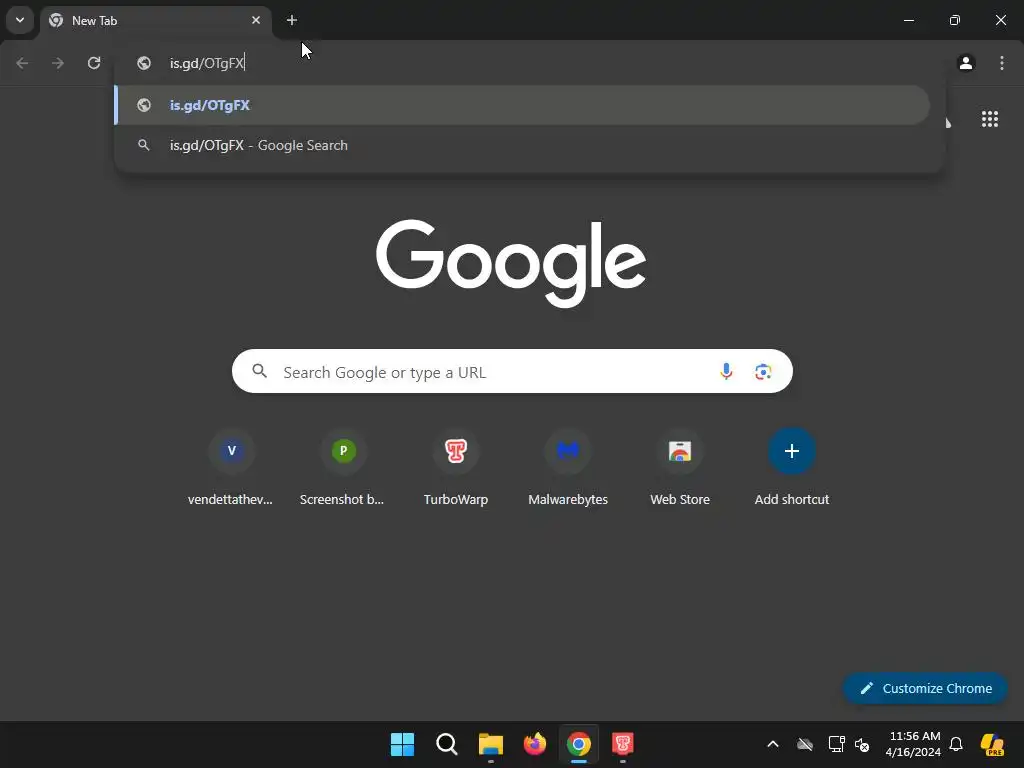Click the network display tray icon
This screenshot has height=768, width=1024.
pos(837,744)
